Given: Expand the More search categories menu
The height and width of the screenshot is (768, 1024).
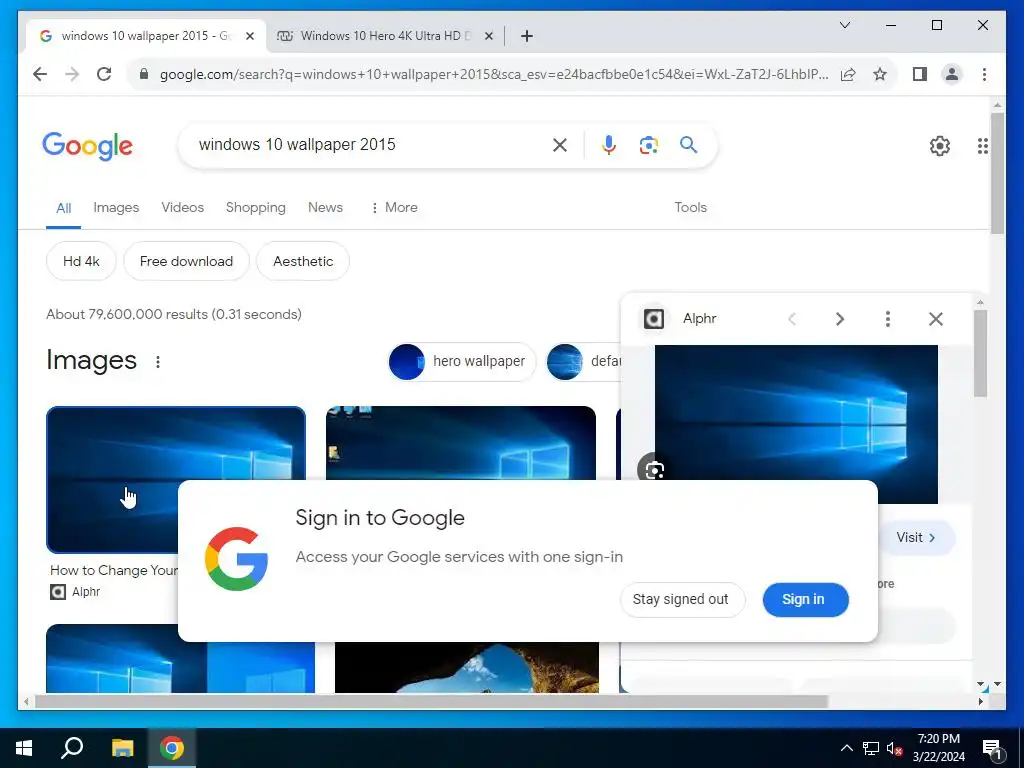Looking at the screenshot, I should click(x=394, y=207).
